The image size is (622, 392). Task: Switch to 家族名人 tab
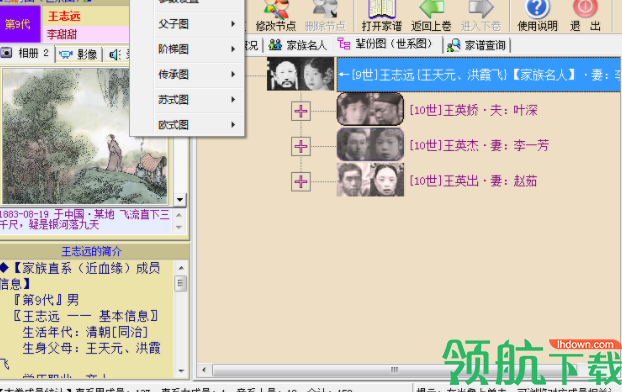pyautogui.click(x=298, y=45)
